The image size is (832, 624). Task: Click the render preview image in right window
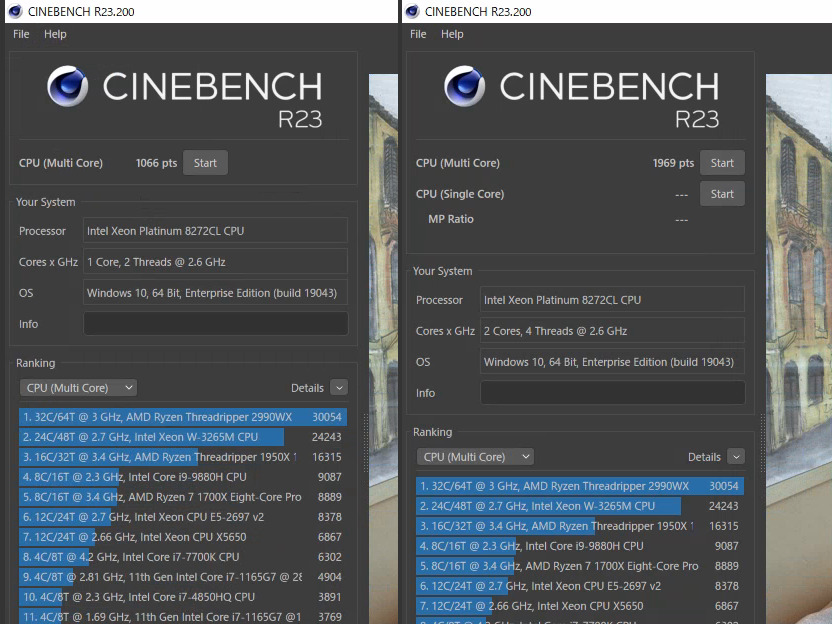point(799,349)
